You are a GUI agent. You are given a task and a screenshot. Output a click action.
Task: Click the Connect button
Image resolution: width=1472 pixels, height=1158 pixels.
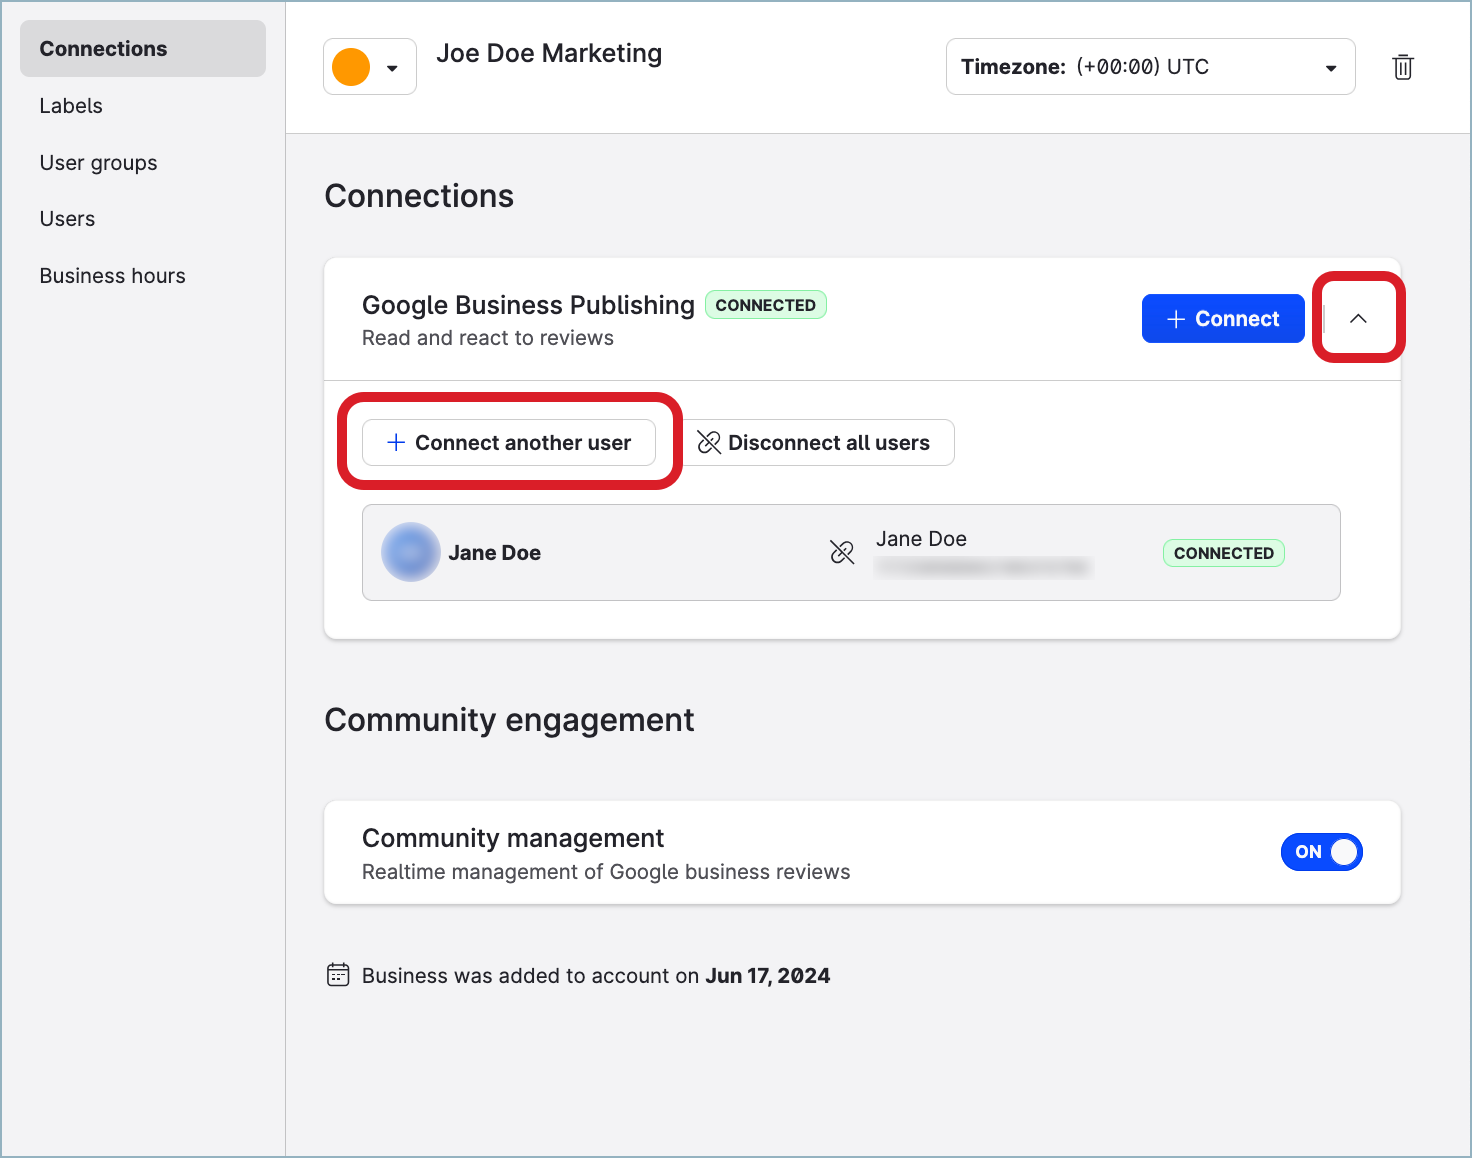coord(1223,318)
